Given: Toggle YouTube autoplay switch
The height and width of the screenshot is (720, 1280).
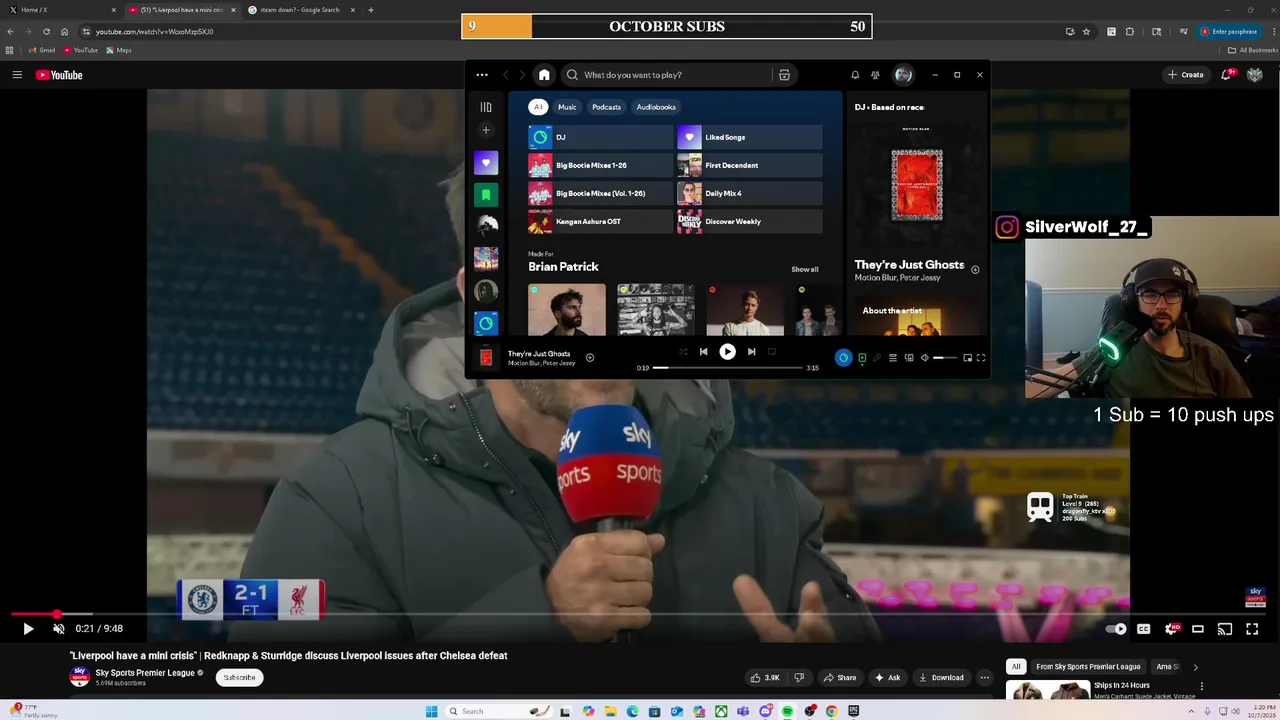Looking at the screenshot, I should [x=1116, y=629].
